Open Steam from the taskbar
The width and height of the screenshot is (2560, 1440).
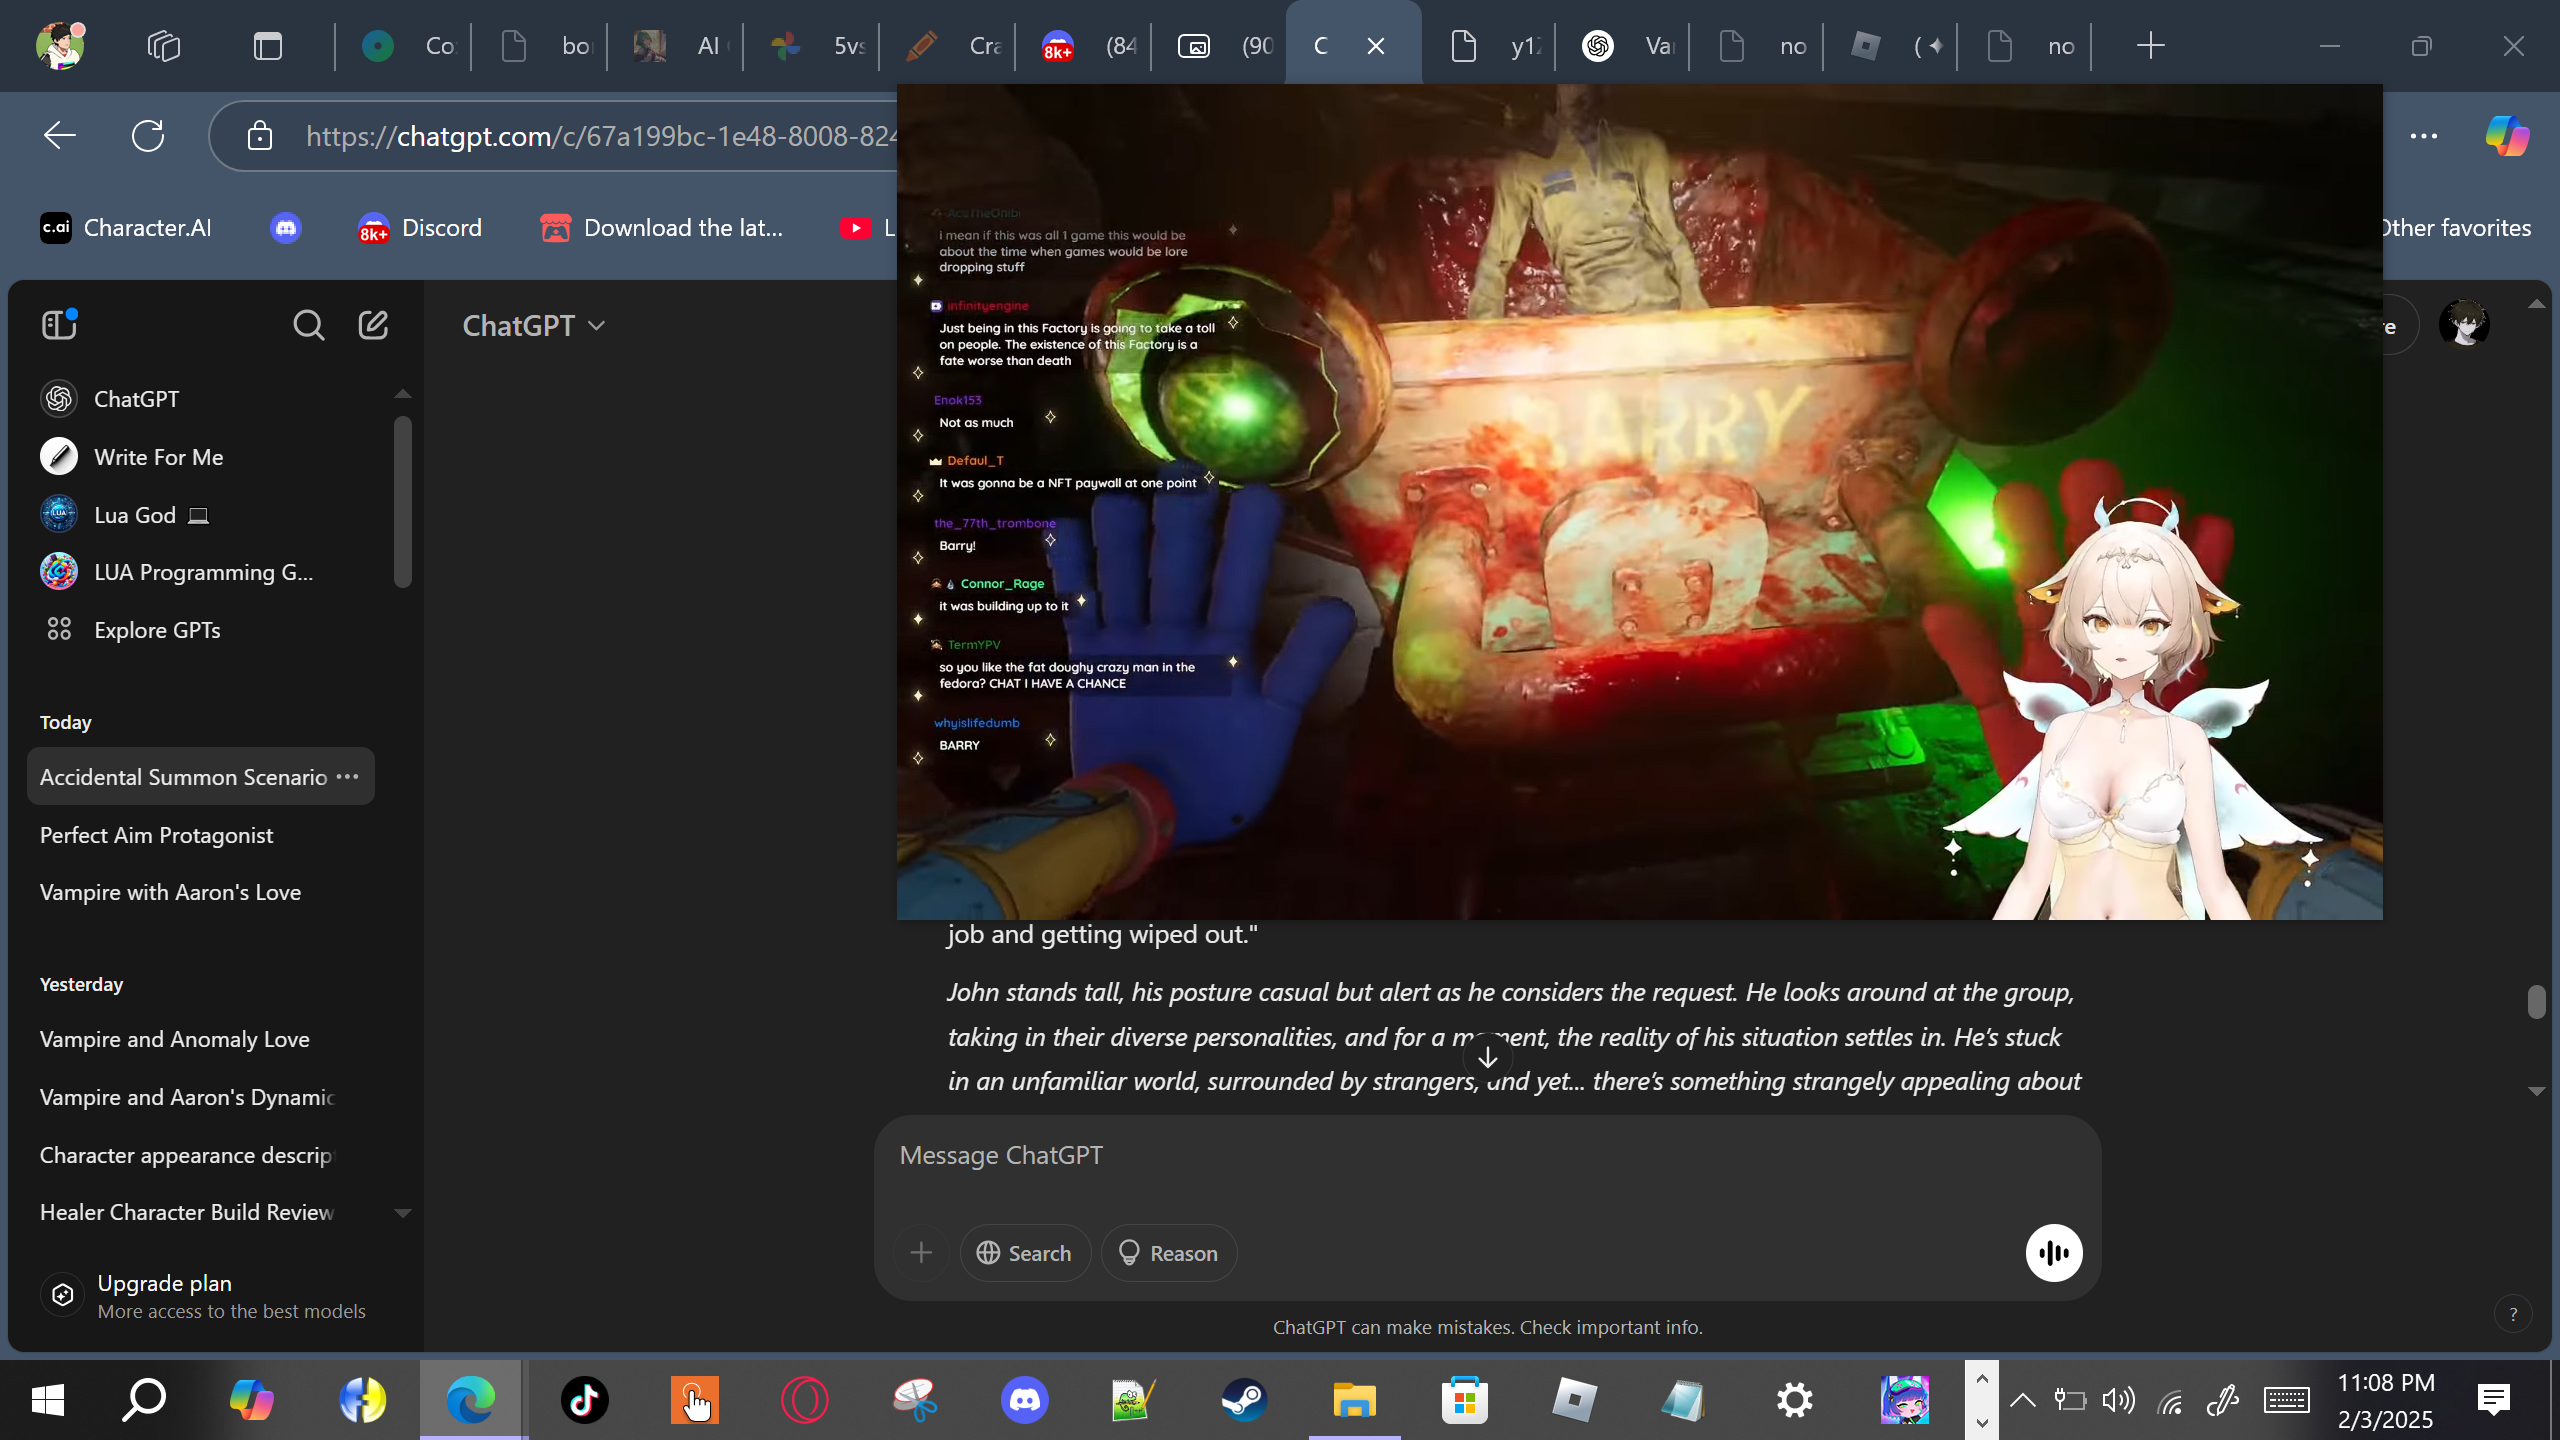[1244, 1400]
